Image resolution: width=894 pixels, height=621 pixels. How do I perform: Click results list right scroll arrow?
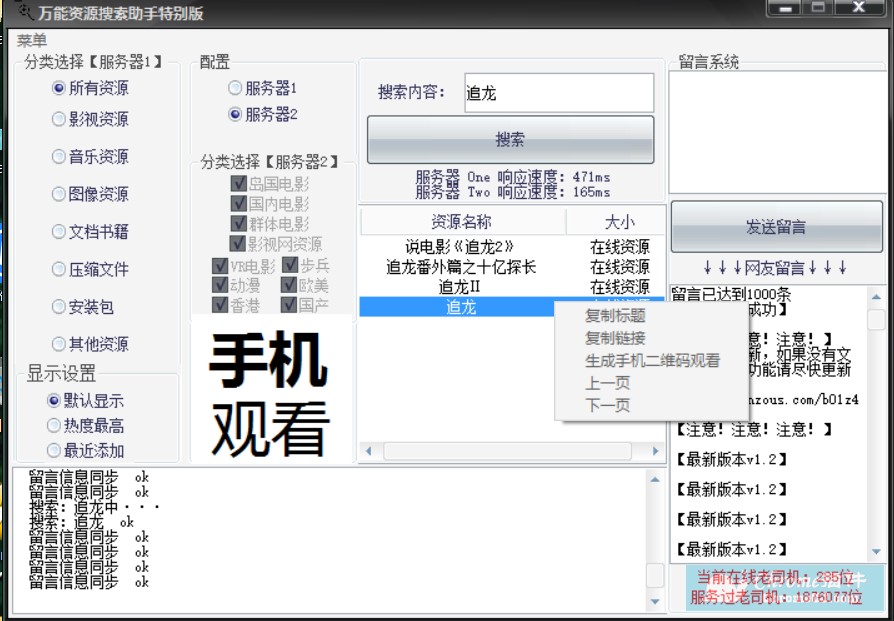[656, 451]
